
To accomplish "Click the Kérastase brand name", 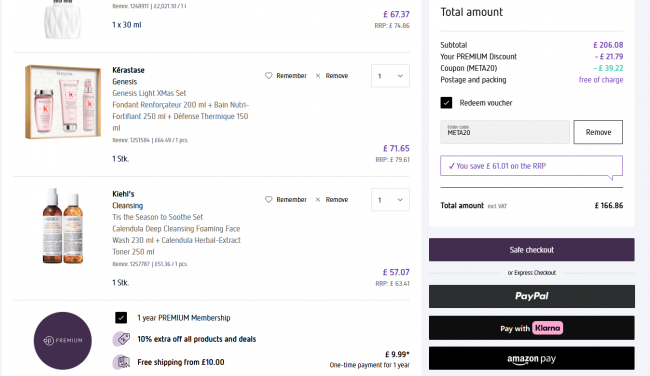I will (129, 70).
